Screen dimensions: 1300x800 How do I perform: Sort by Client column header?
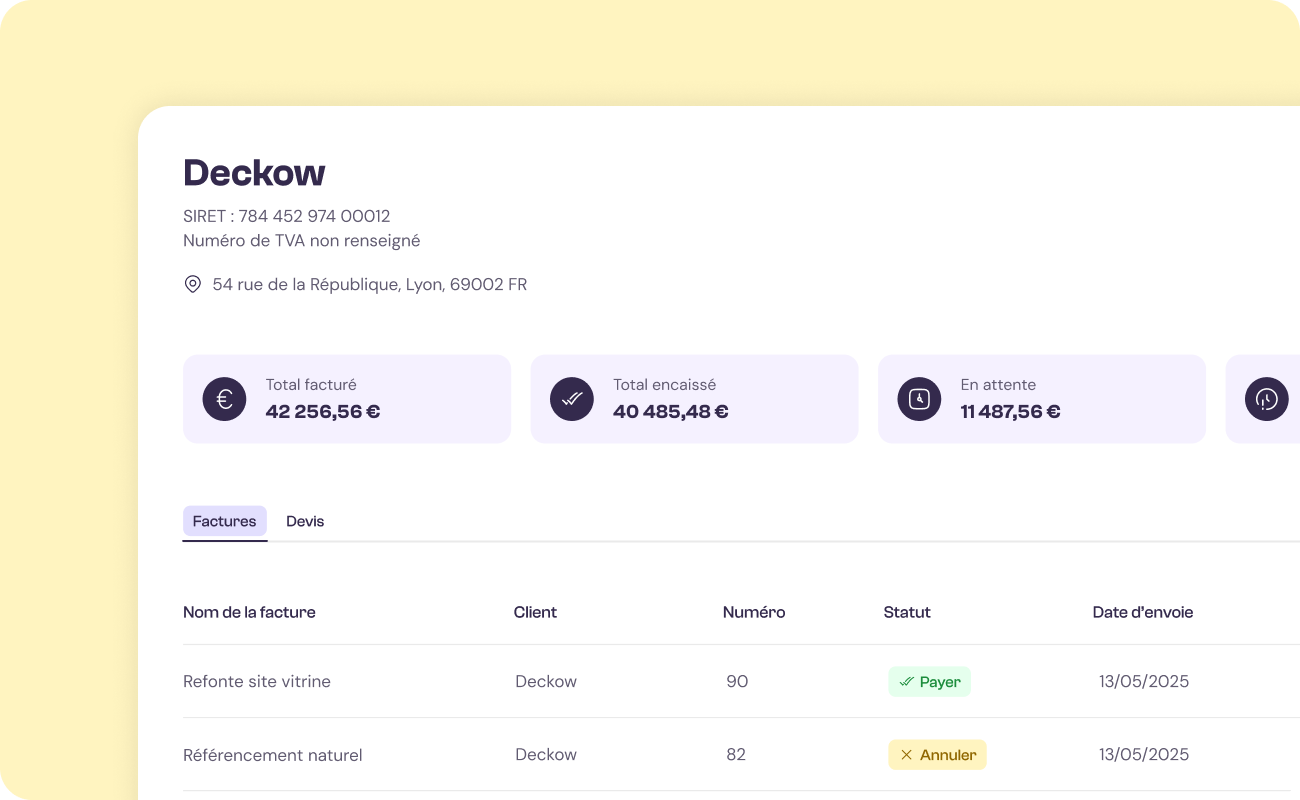[535, 612]
